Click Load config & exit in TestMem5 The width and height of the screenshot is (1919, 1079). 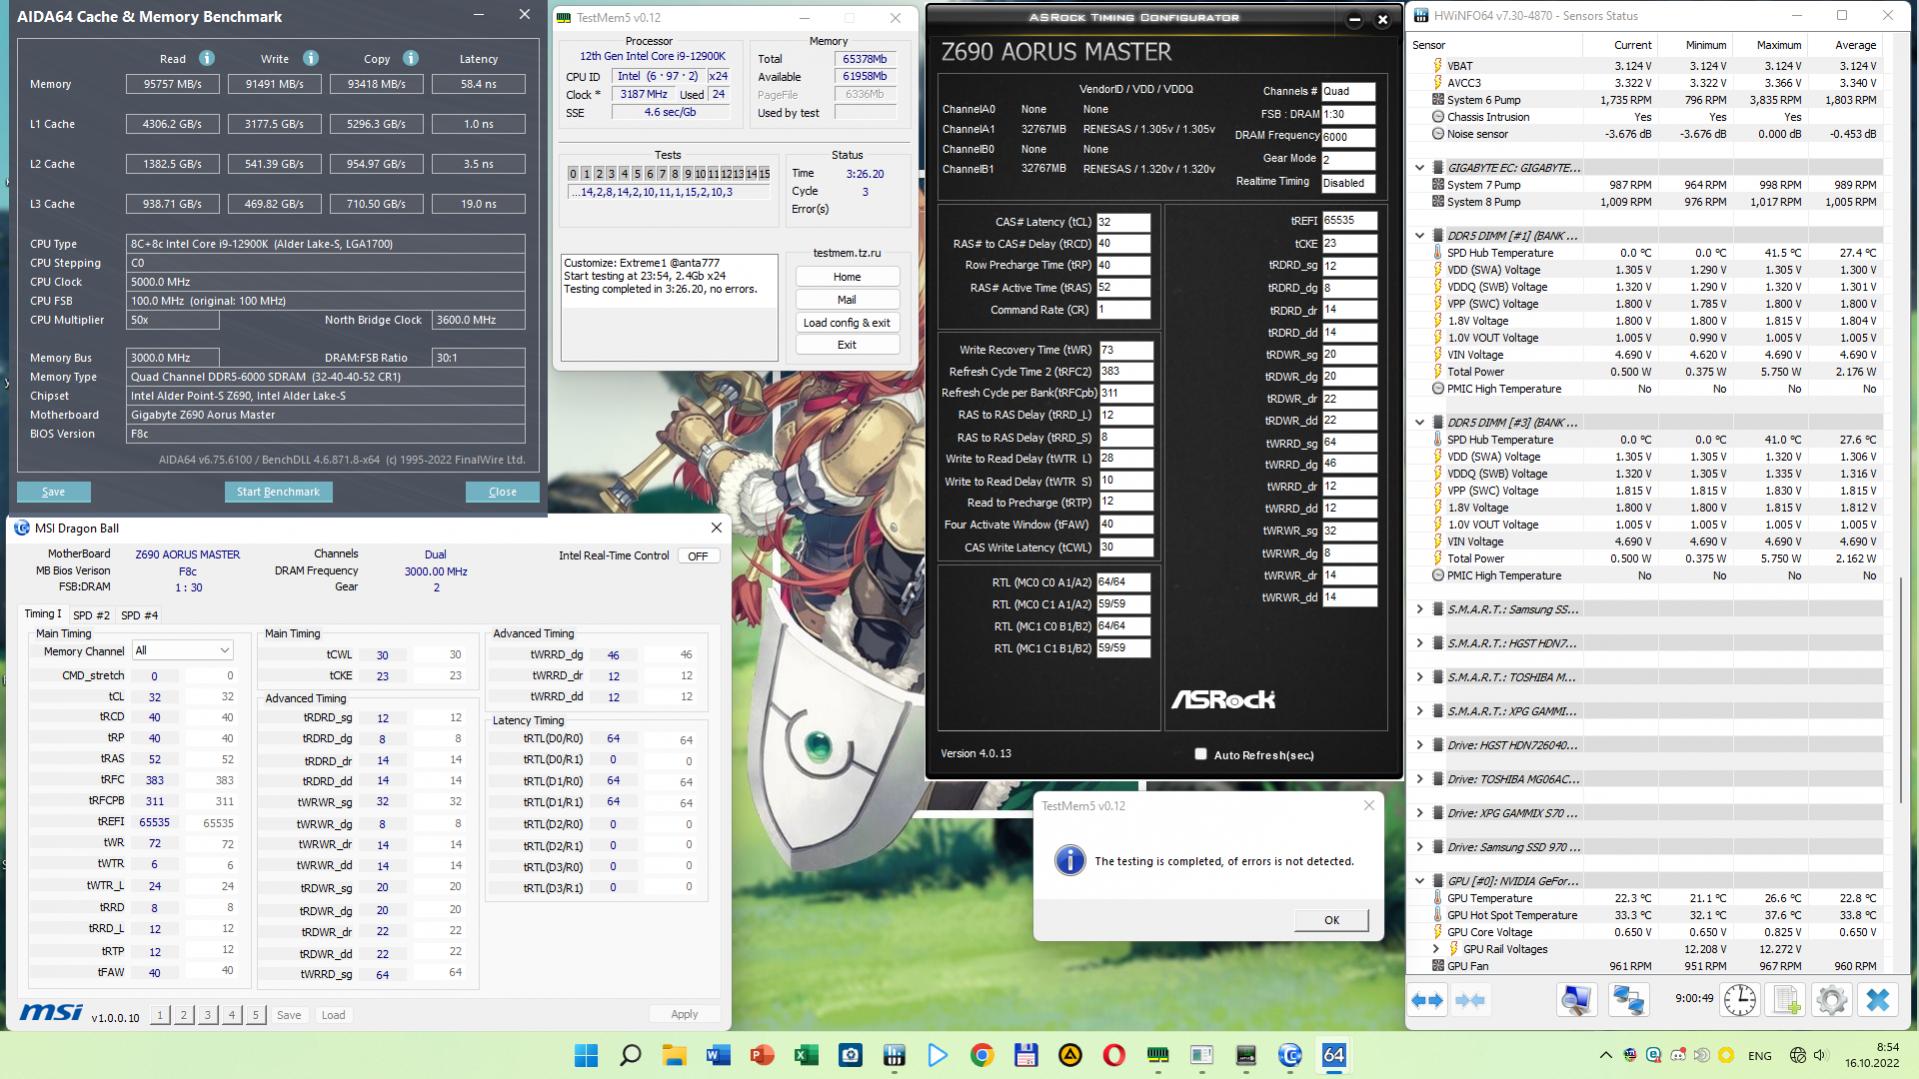coord(846,322)
